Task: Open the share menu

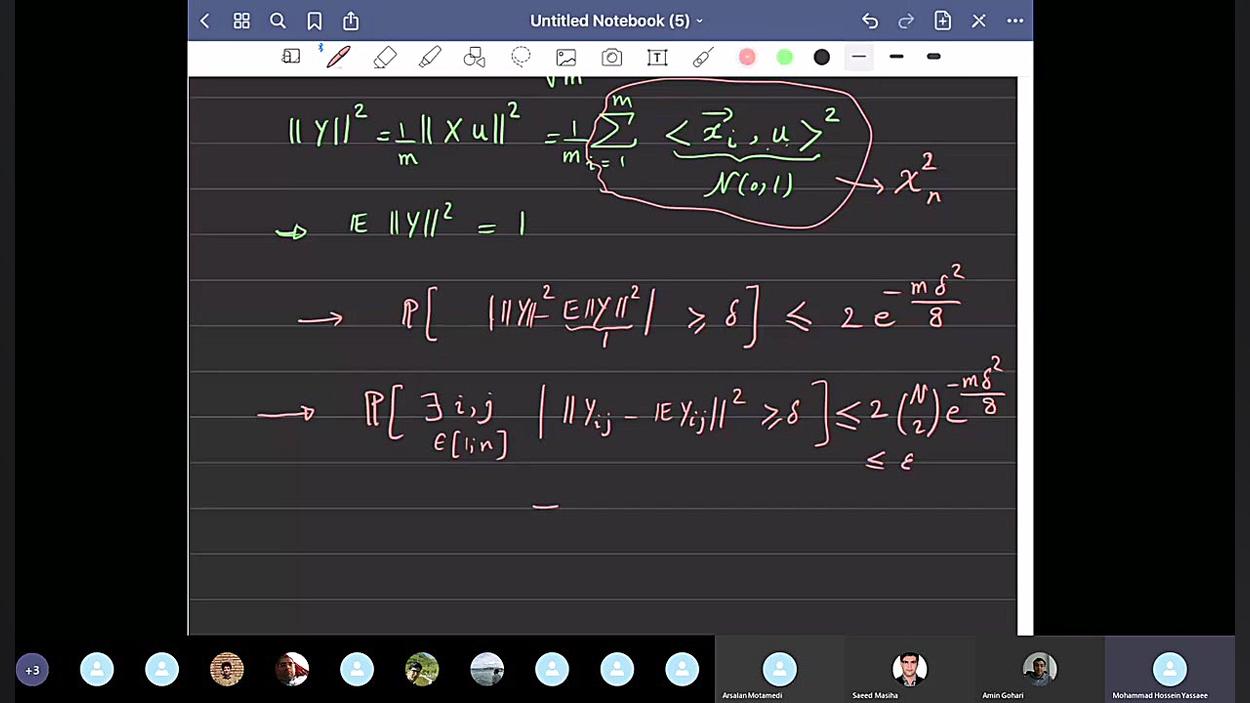Action: tap(350, 20)
